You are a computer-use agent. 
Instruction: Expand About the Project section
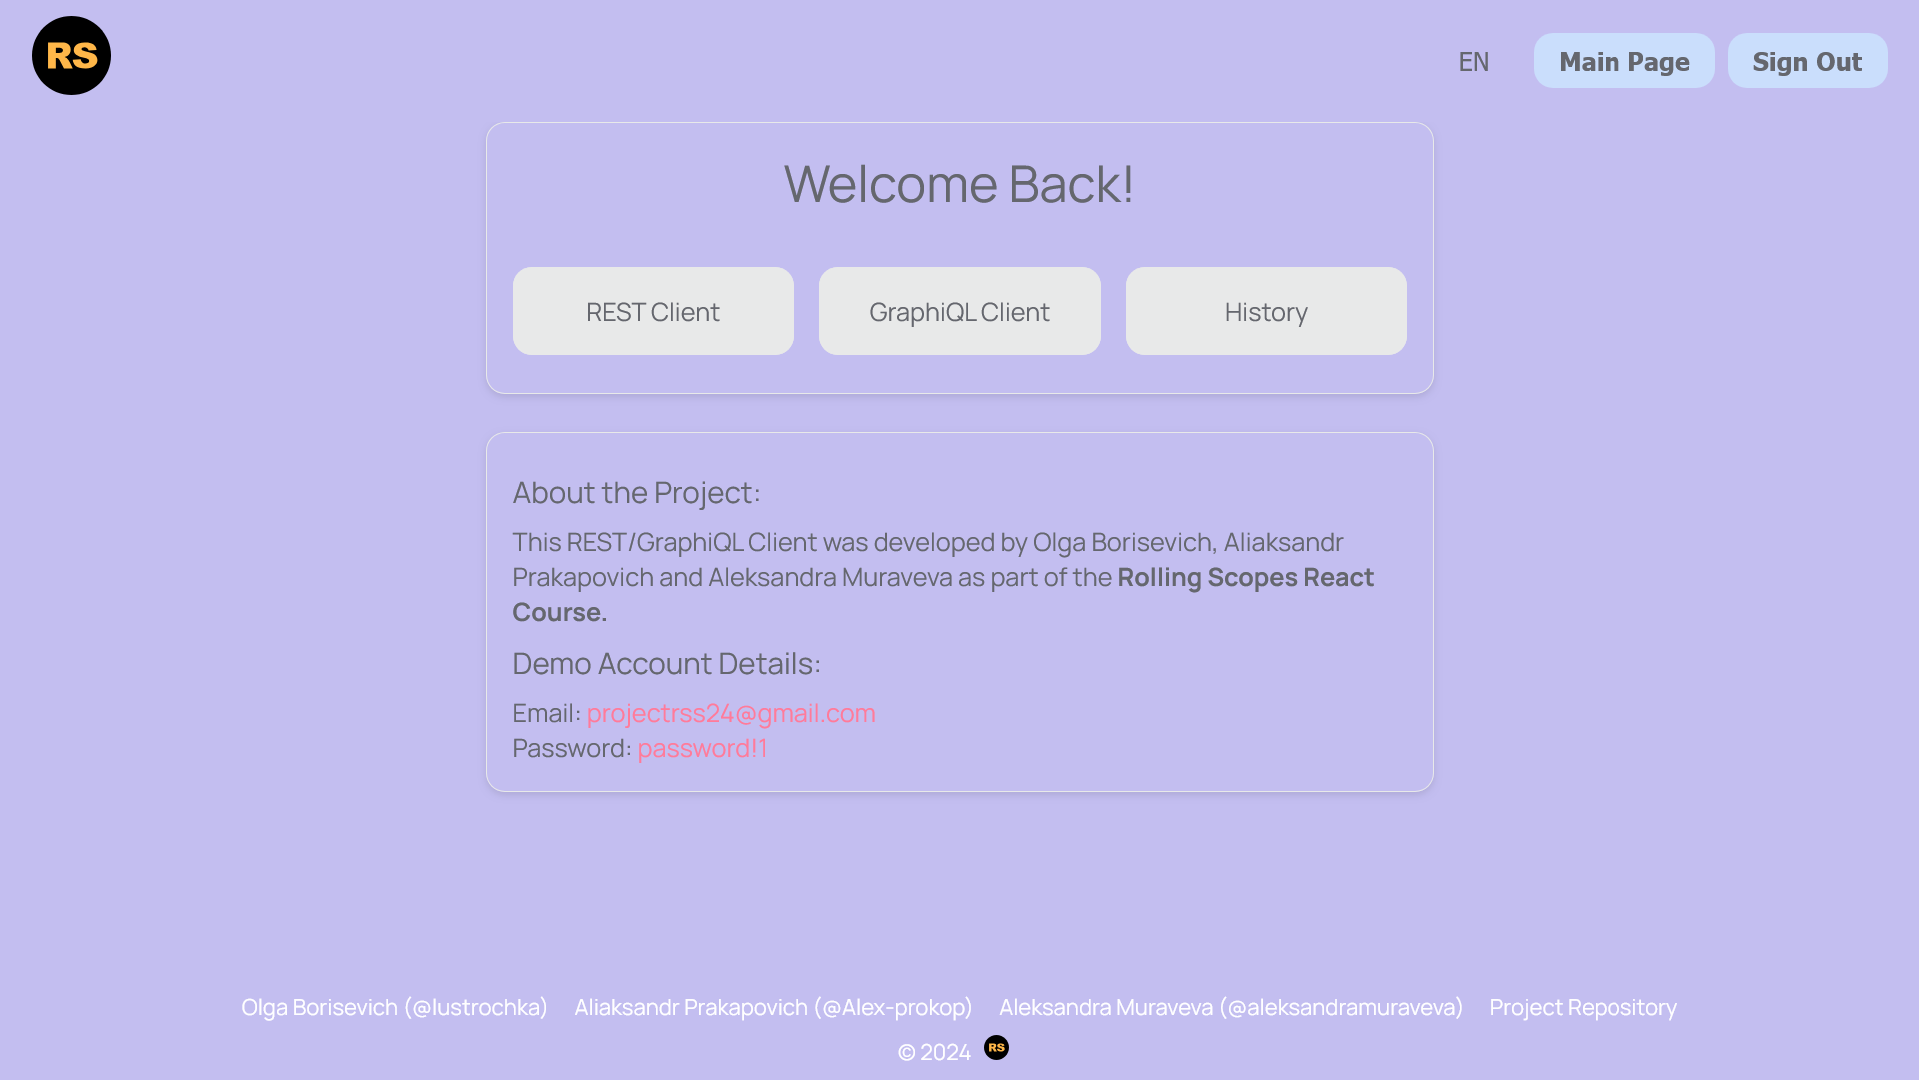[x=638, y=491]
